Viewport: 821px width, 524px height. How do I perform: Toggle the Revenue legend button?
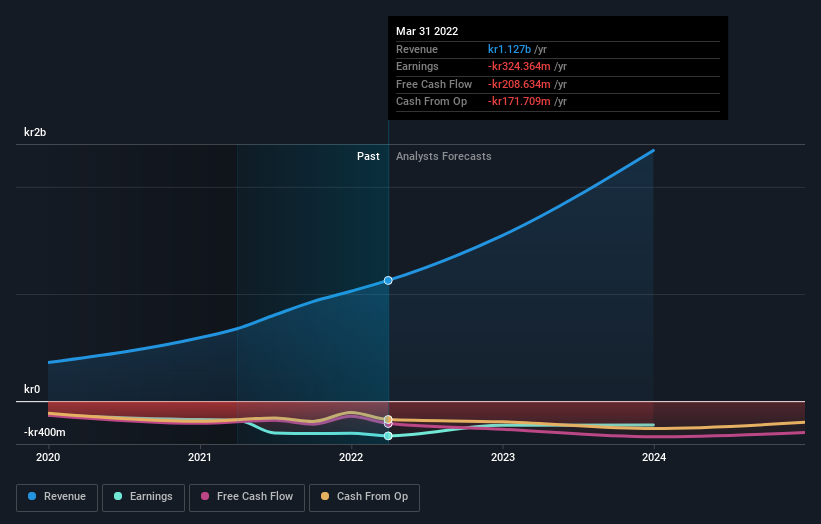coord(57,497)
